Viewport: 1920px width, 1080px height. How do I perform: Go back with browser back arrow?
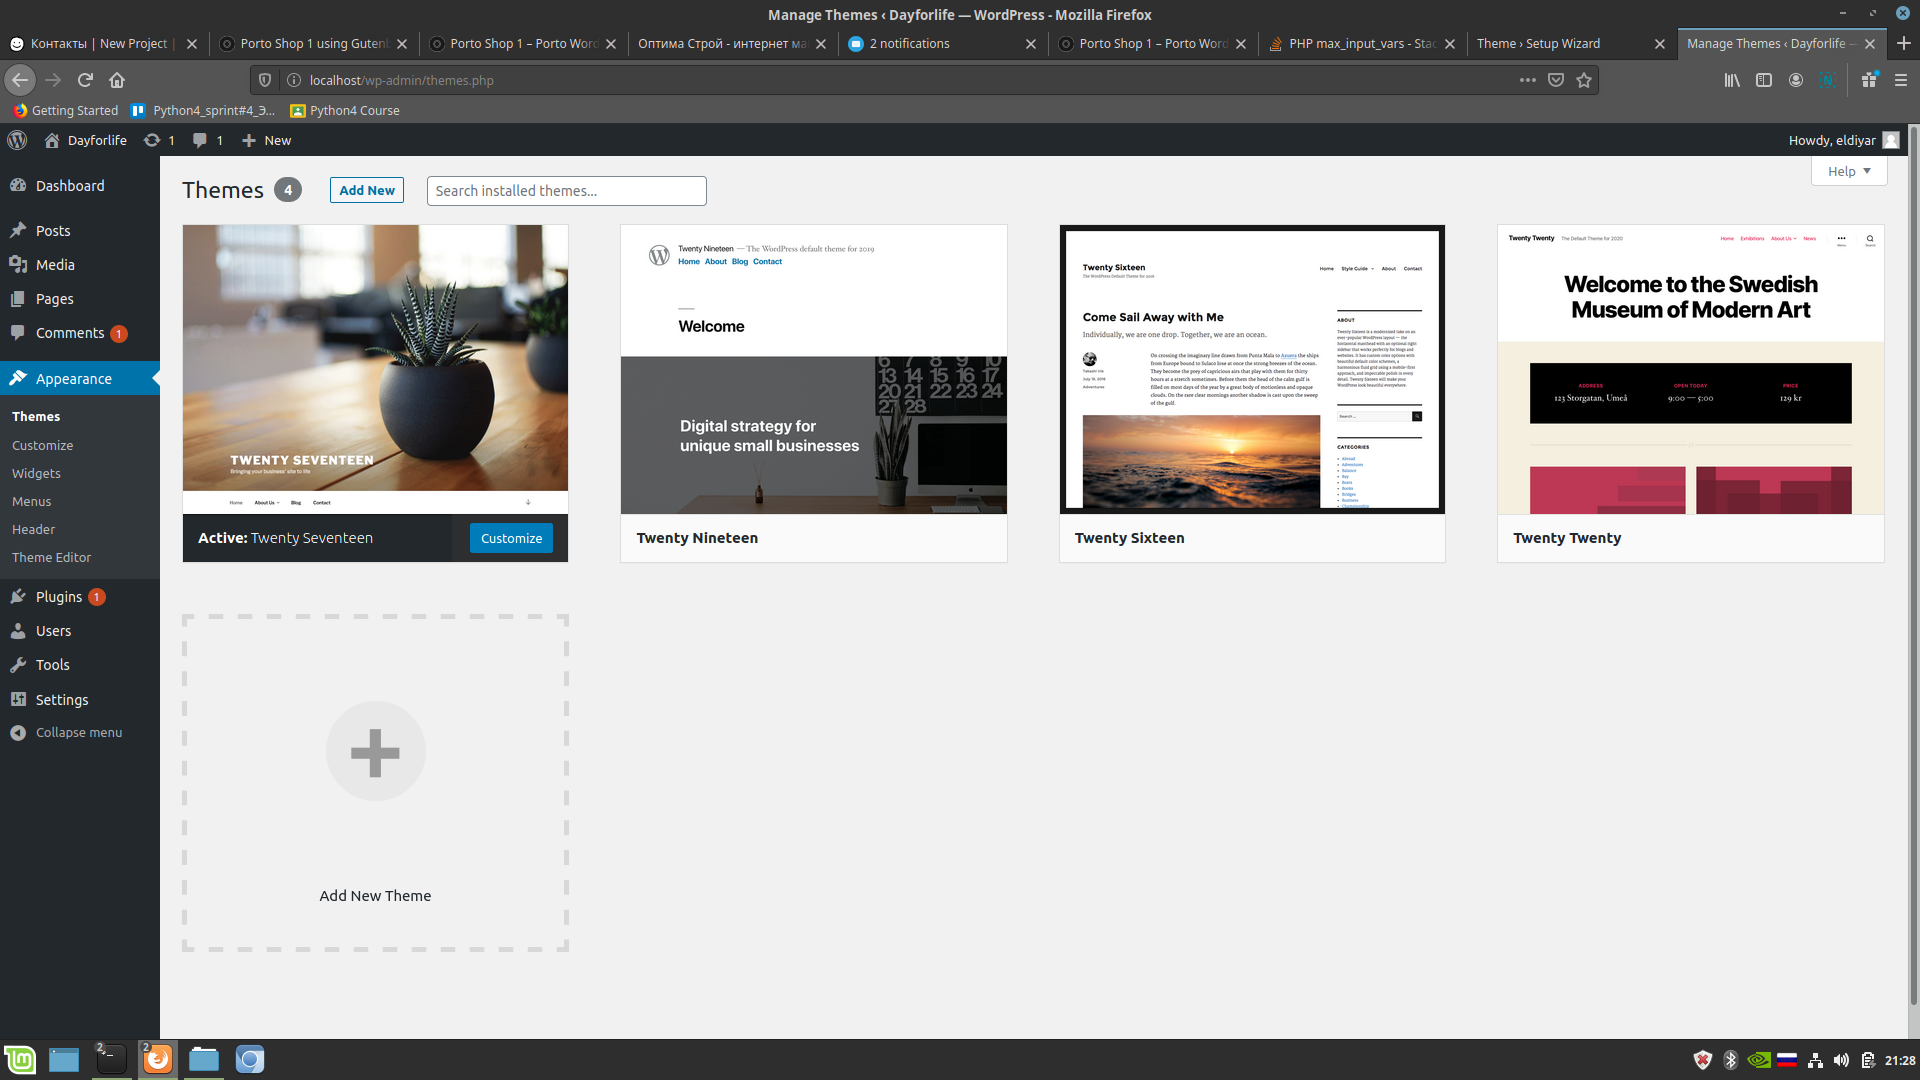coord(20,80)
